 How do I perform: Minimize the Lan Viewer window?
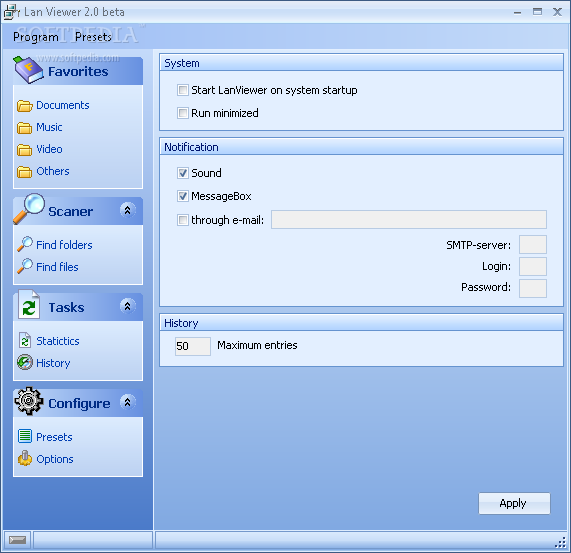point(517,13)
